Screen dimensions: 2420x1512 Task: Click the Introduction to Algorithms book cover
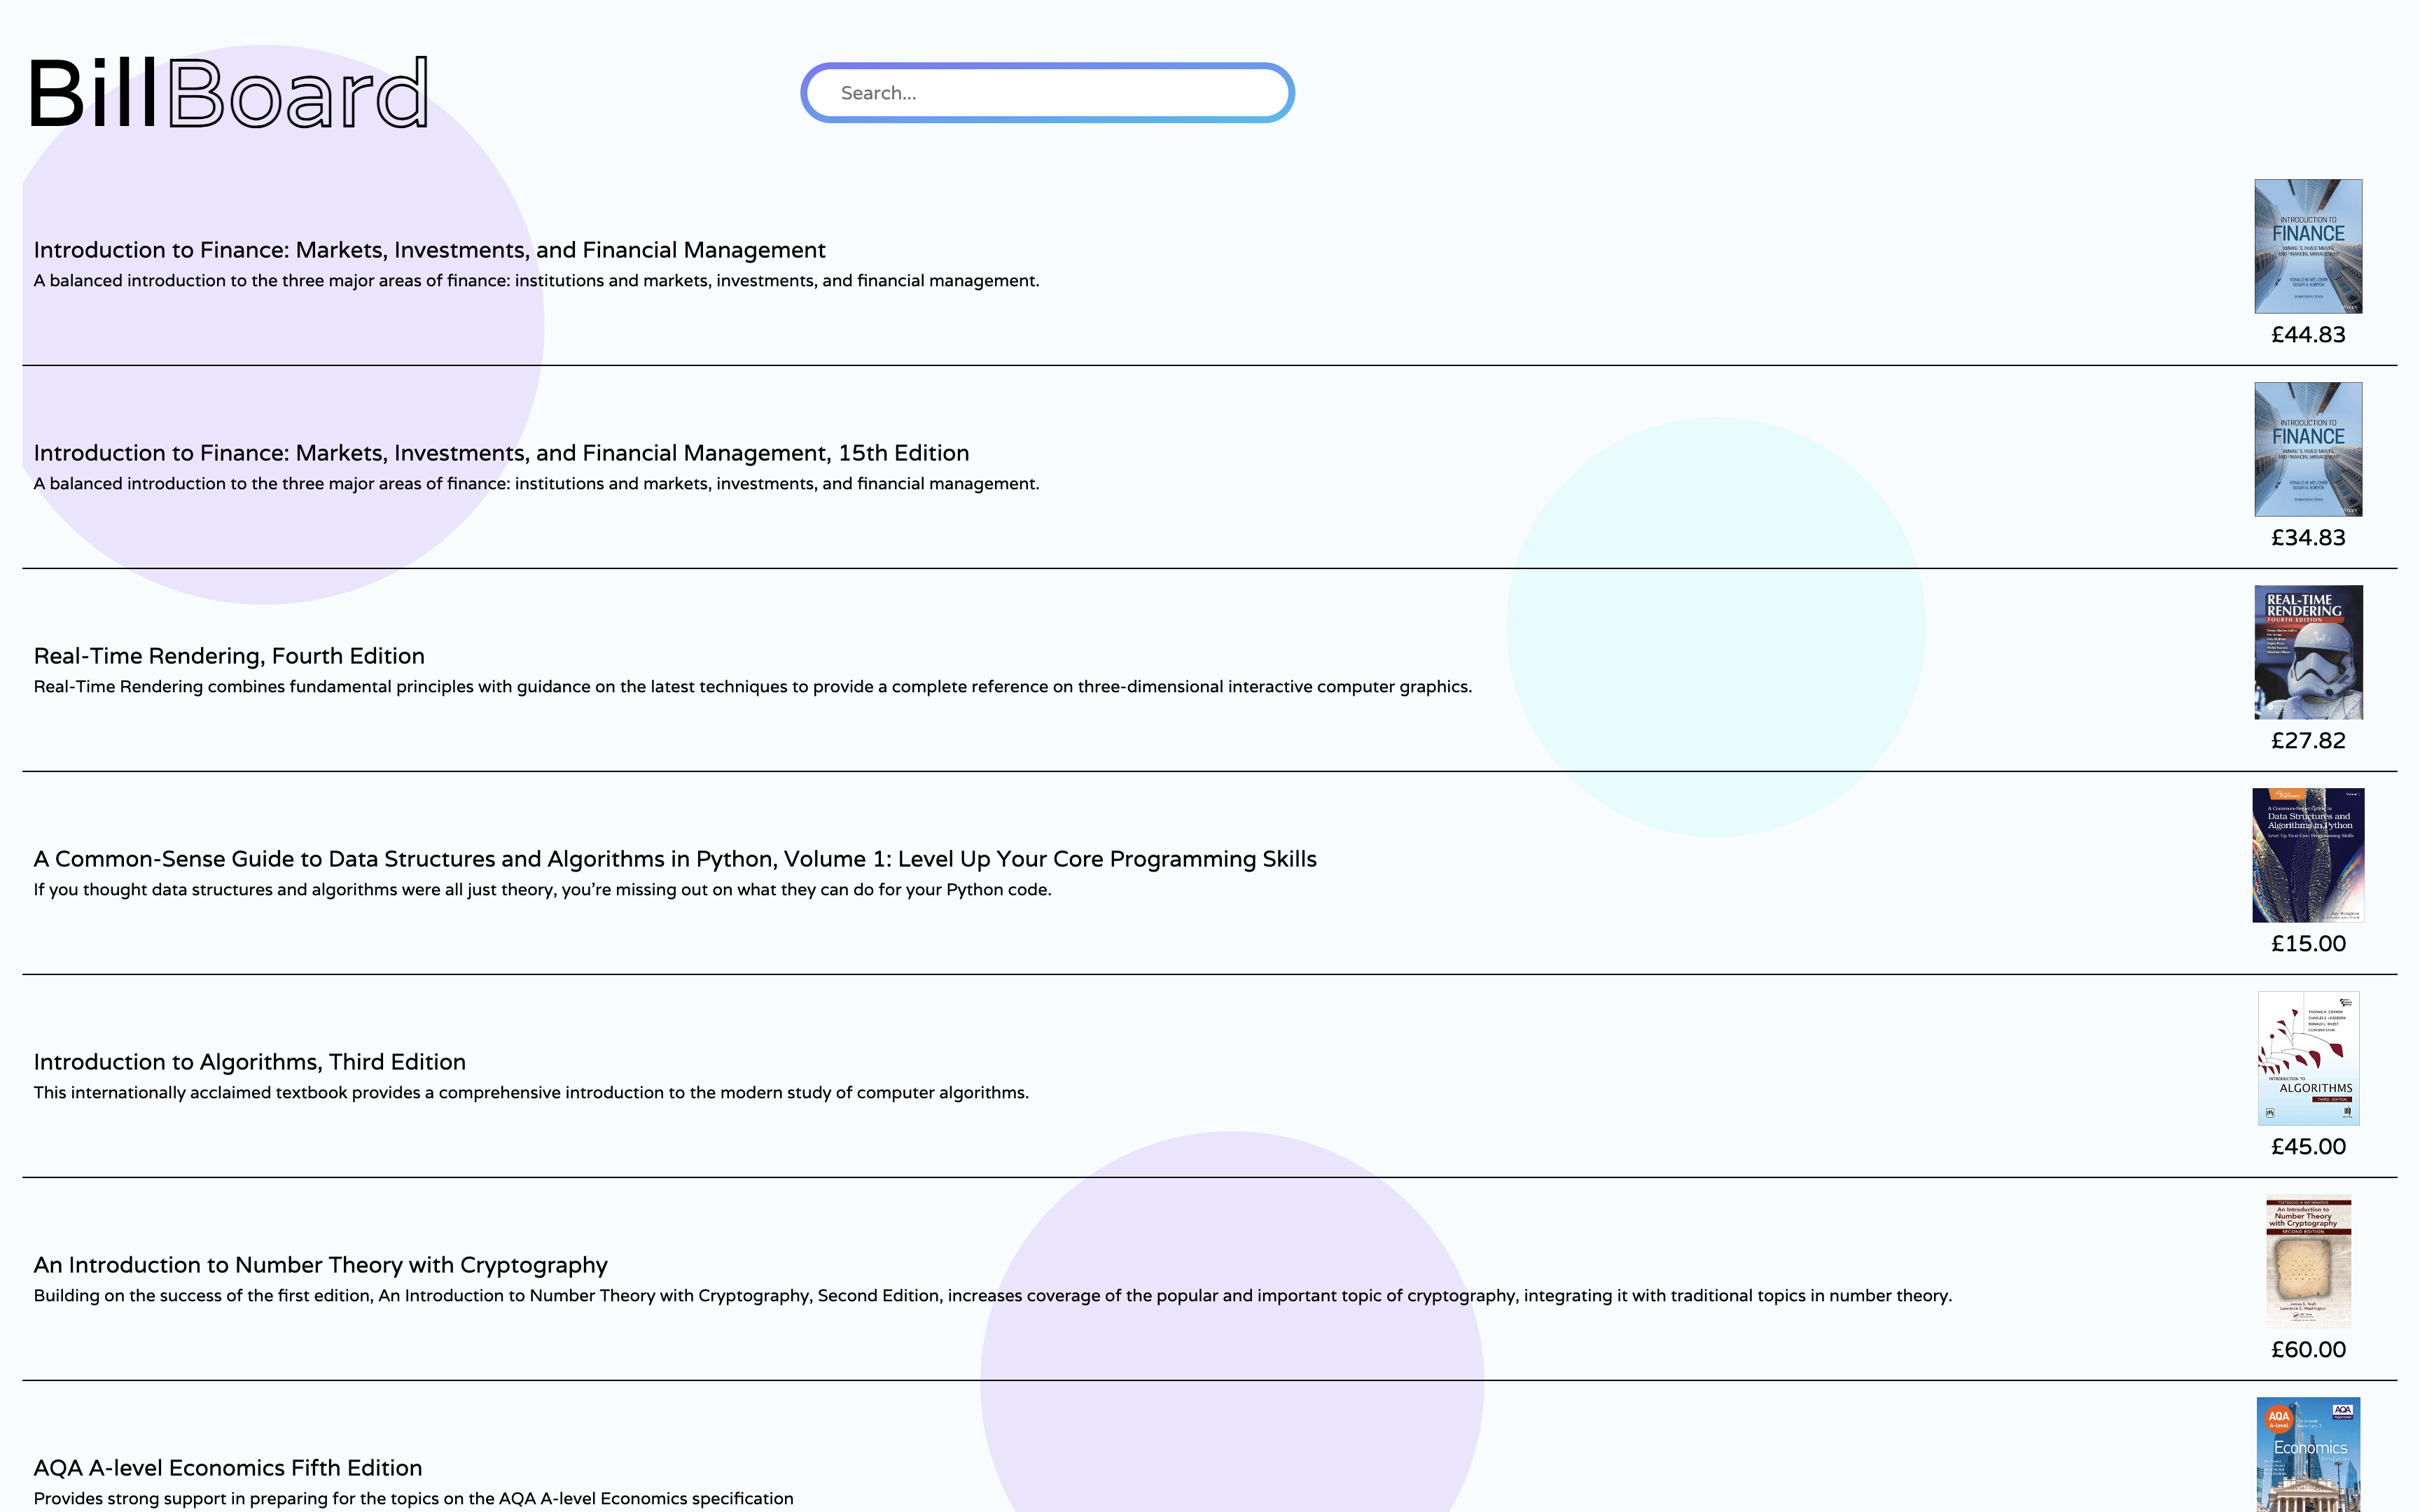tap(2308, 1058)
